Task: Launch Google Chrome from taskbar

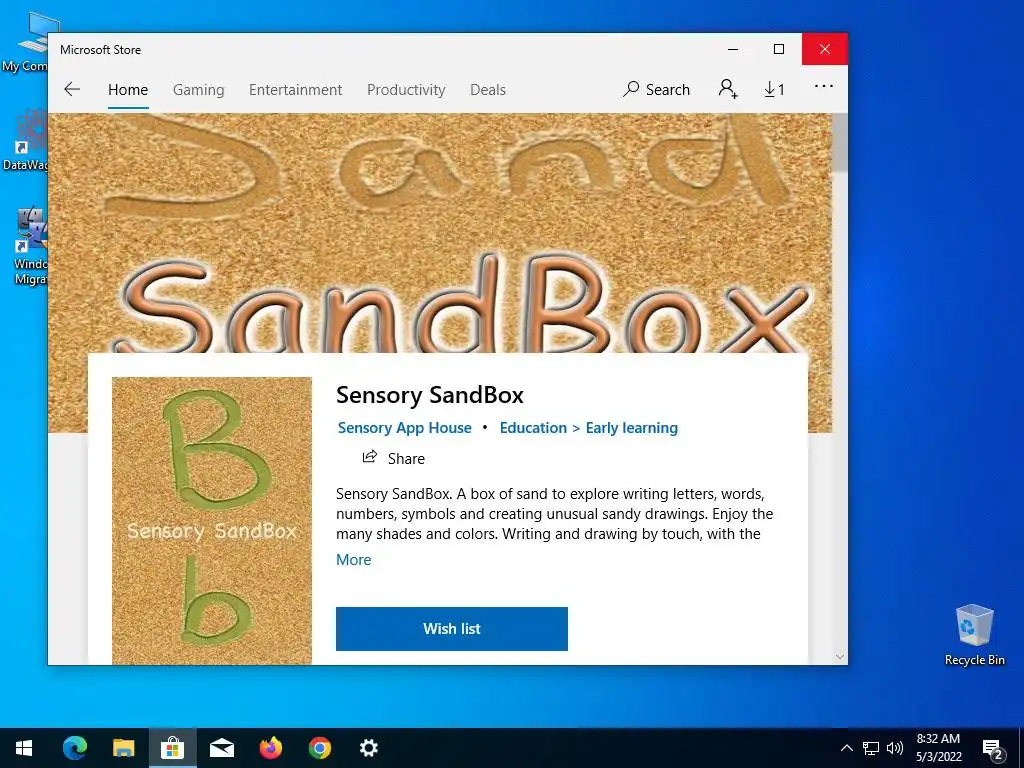Action: click(319, 748)
